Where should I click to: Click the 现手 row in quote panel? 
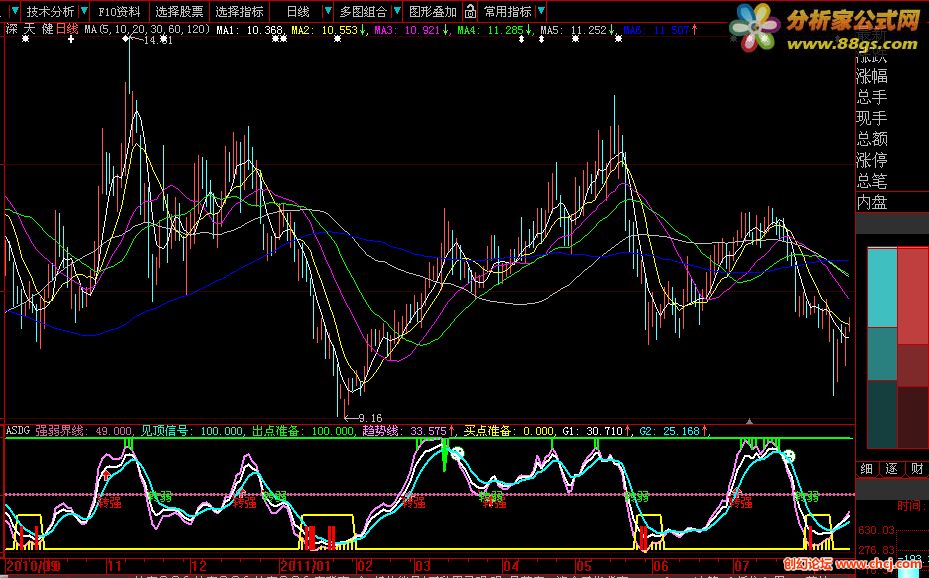(x=872, y=118)
